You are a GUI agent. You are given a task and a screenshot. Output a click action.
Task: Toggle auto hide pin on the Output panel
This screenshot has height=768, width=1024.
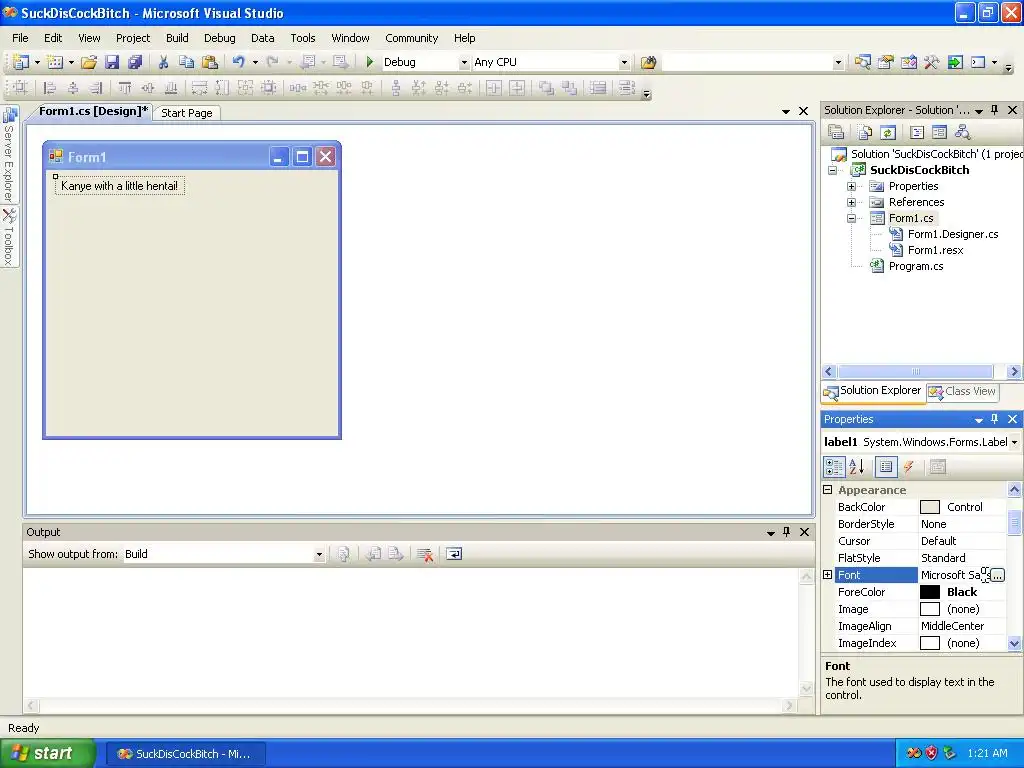pyautogui.click(x=787, y=532)
